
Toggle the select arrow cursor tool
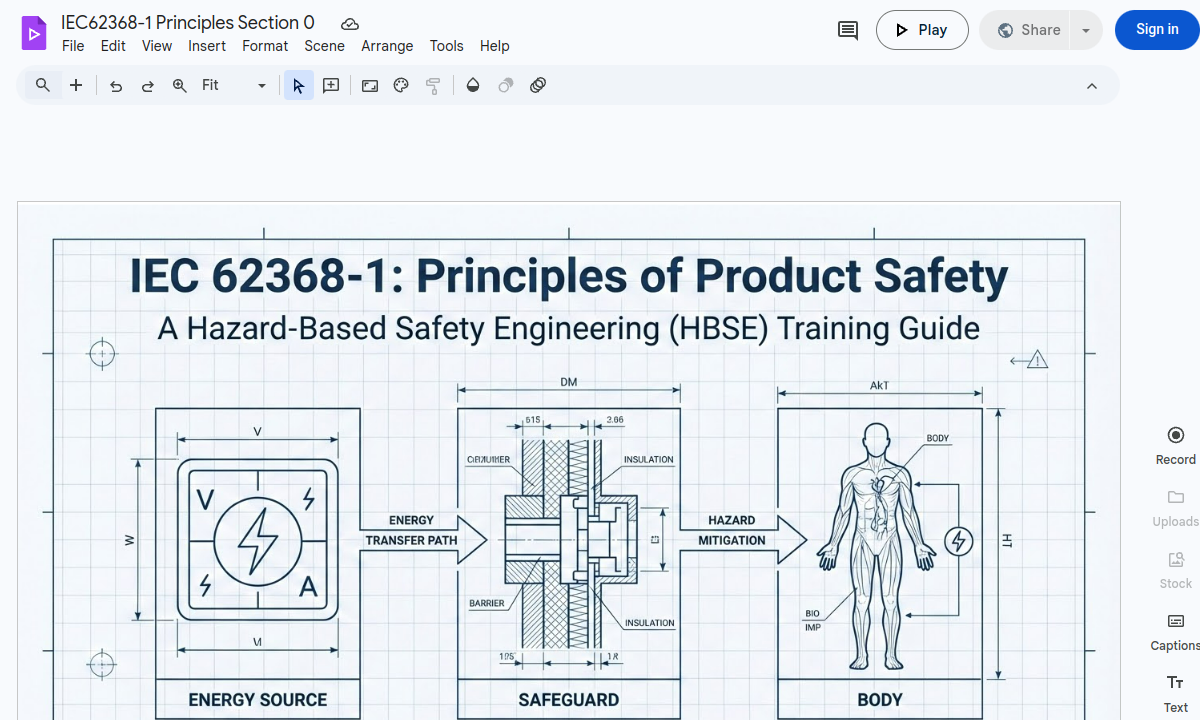coord(298,86)
